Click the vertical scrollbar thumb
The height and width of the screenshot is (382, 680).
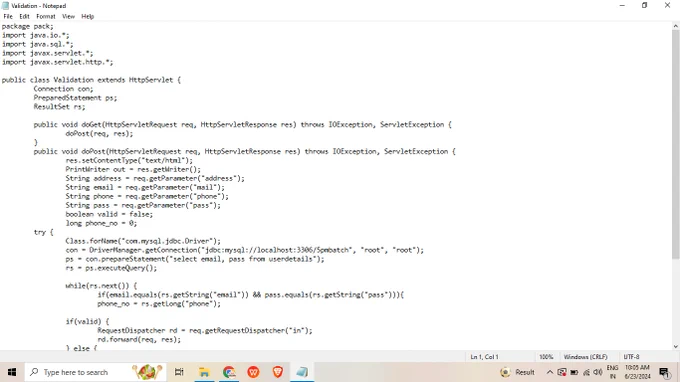tap(676, 145)
